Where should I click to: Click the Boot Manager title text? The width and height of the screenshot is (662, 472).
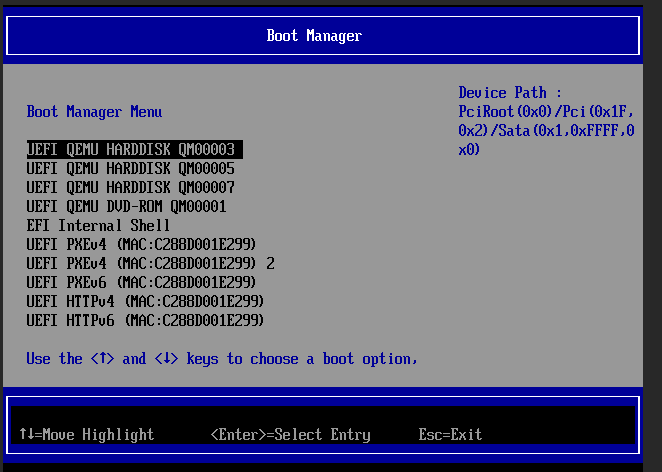[314, 36]
